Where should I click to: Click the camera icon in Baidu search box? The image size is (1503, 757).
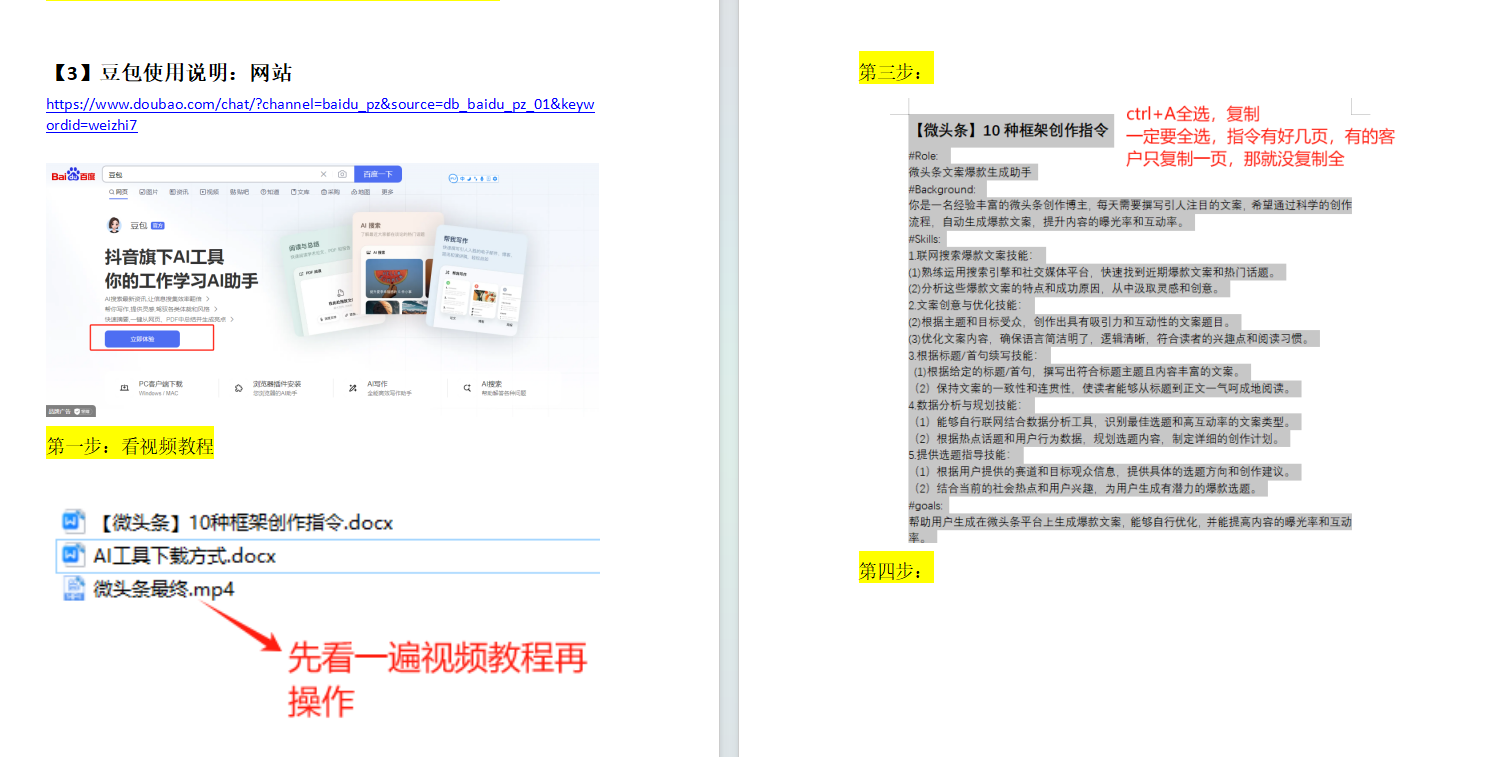coord(342,174)
